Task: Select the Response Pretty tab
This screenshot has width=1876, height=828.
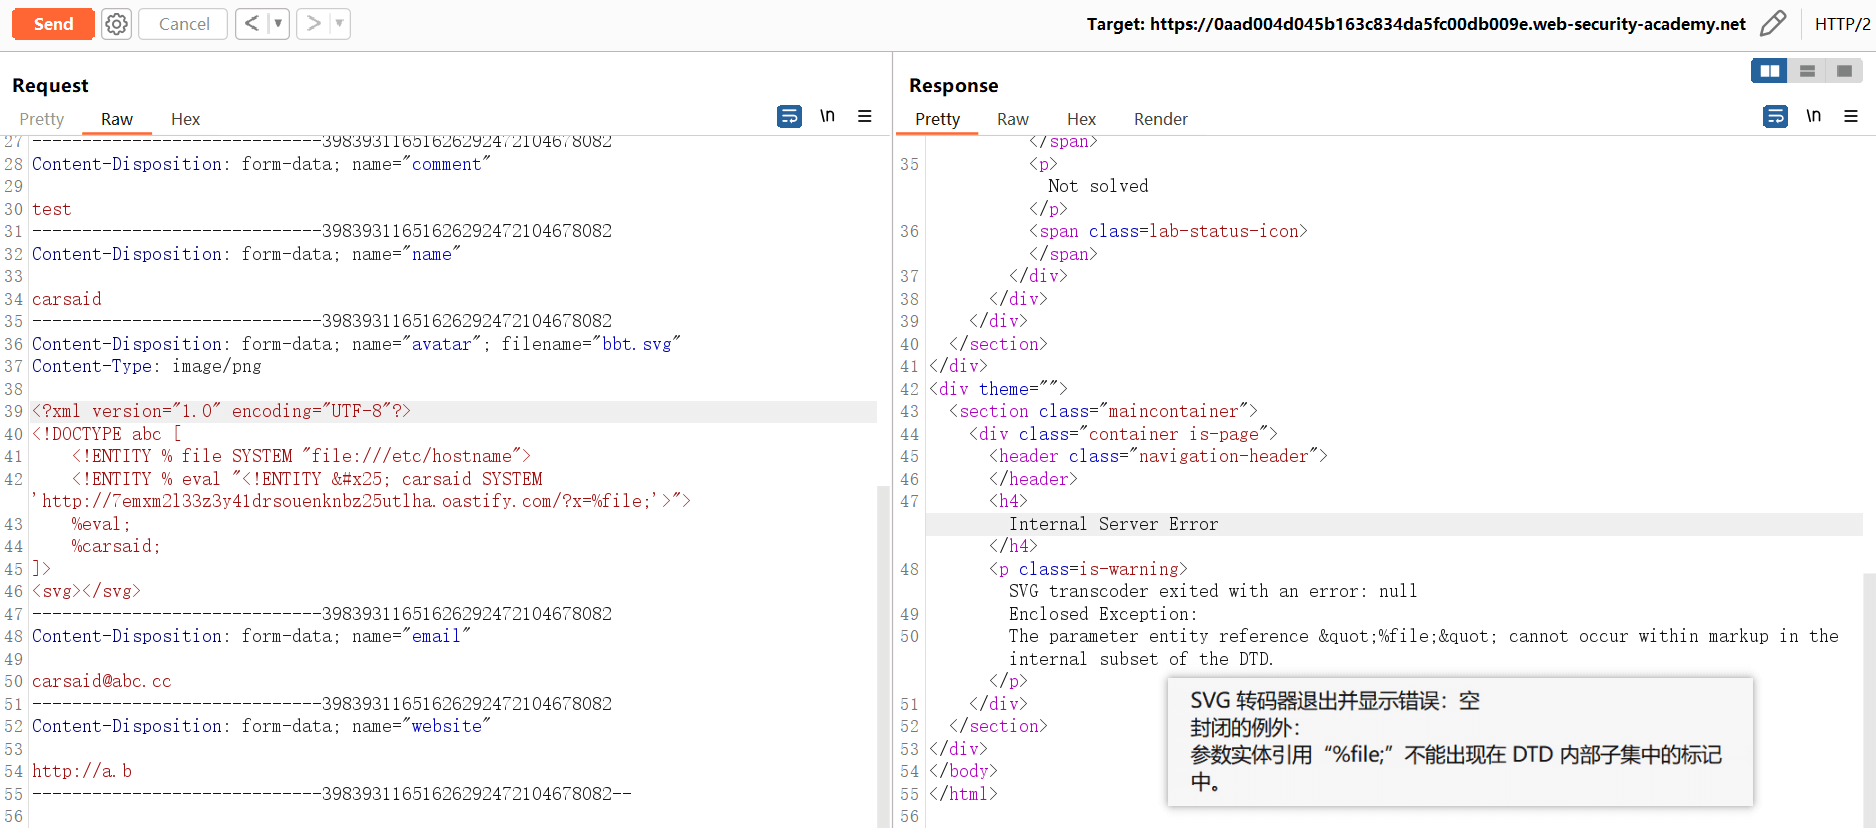Action: pos(937,119)
